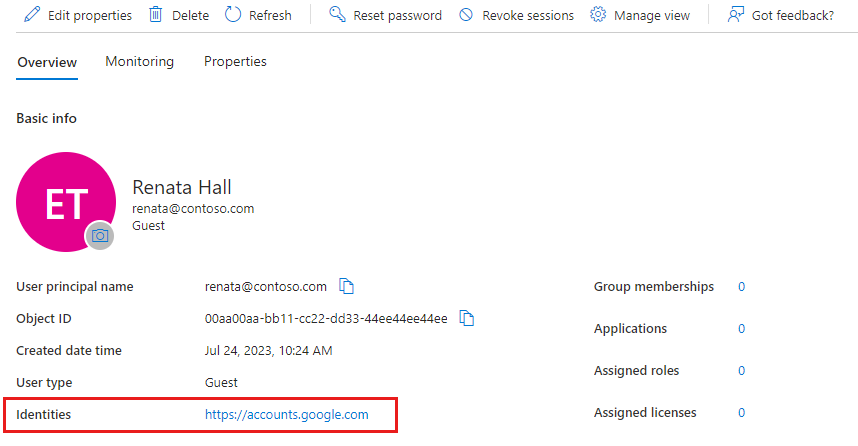Change profile photo via camera icon
The image size is (858, 446).
point(99,235)
